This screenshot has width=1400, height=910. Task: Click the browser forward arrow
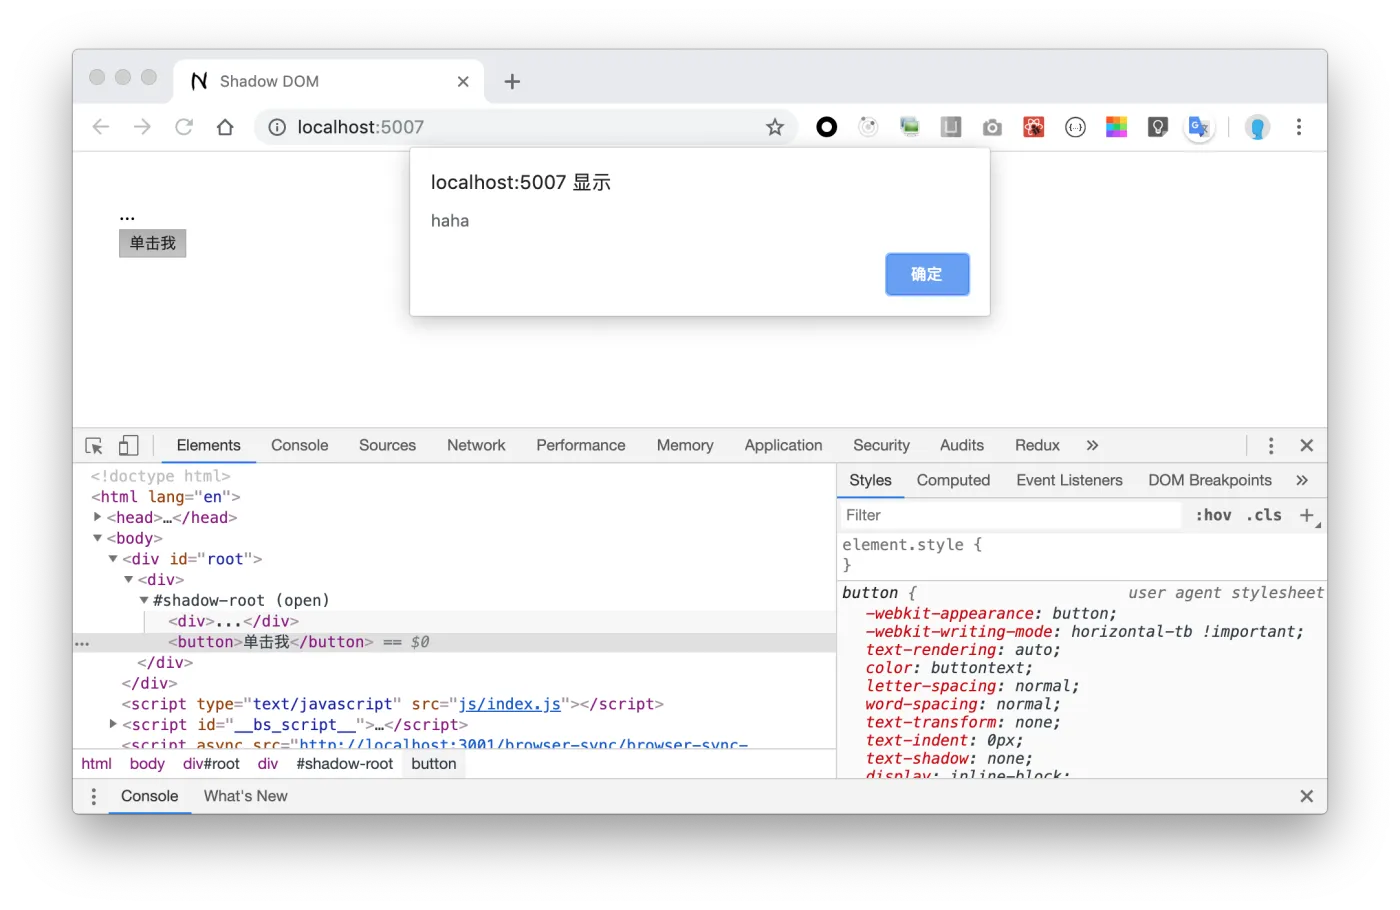(x=142, y=127)
